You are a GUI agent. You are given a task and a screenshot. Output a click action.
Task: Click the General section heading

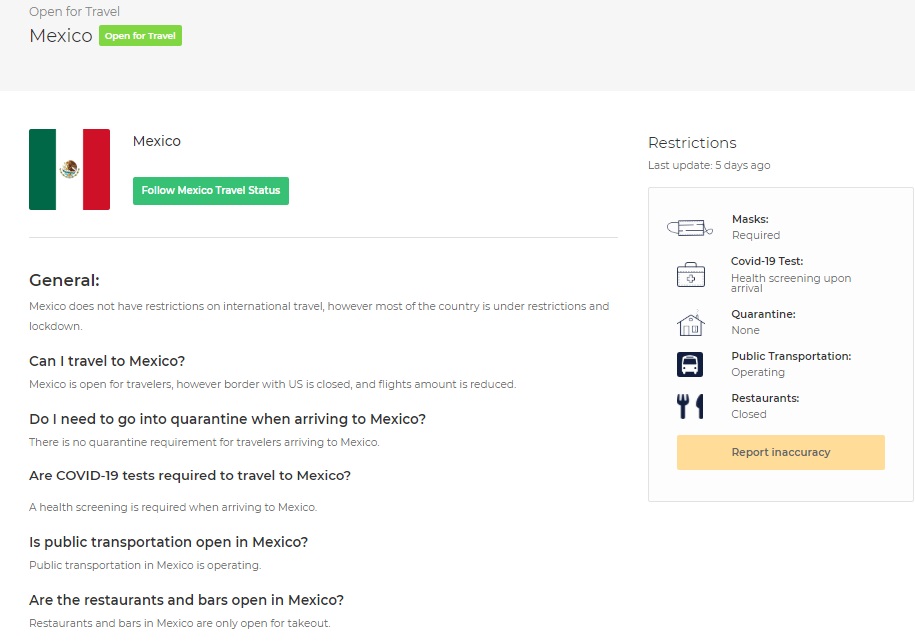(x=64, y=281)
